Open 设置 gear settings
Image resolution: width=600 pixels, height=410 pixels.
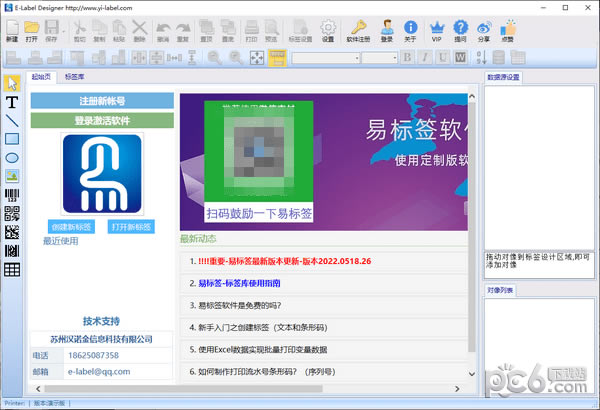[x=328, y=31]
